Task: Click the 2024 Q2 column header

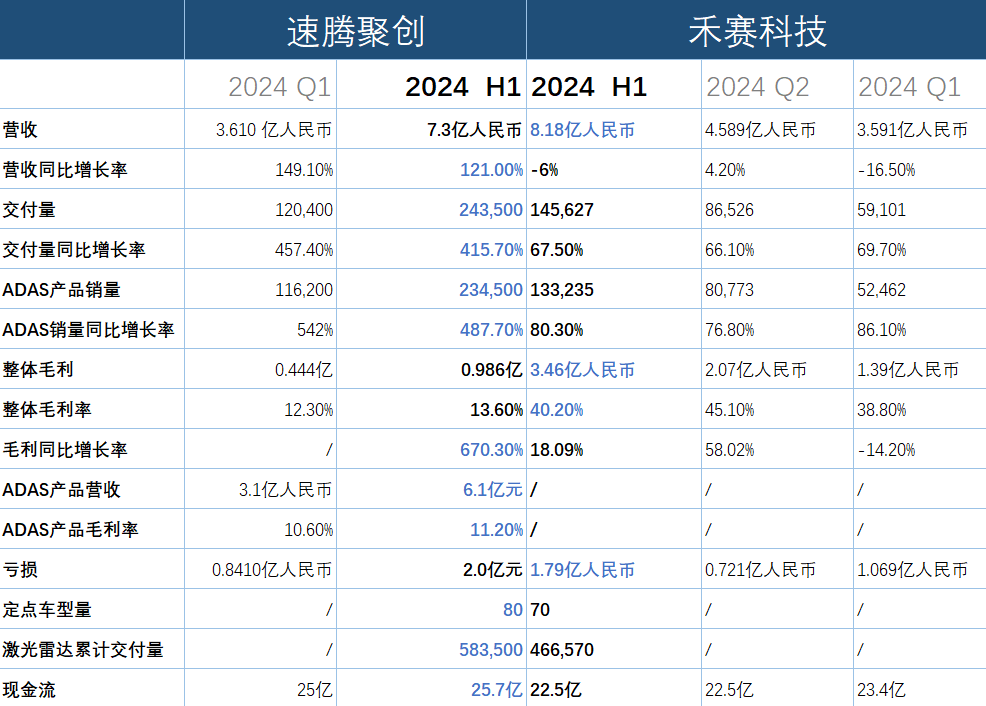Action: [x=777, y=85]
